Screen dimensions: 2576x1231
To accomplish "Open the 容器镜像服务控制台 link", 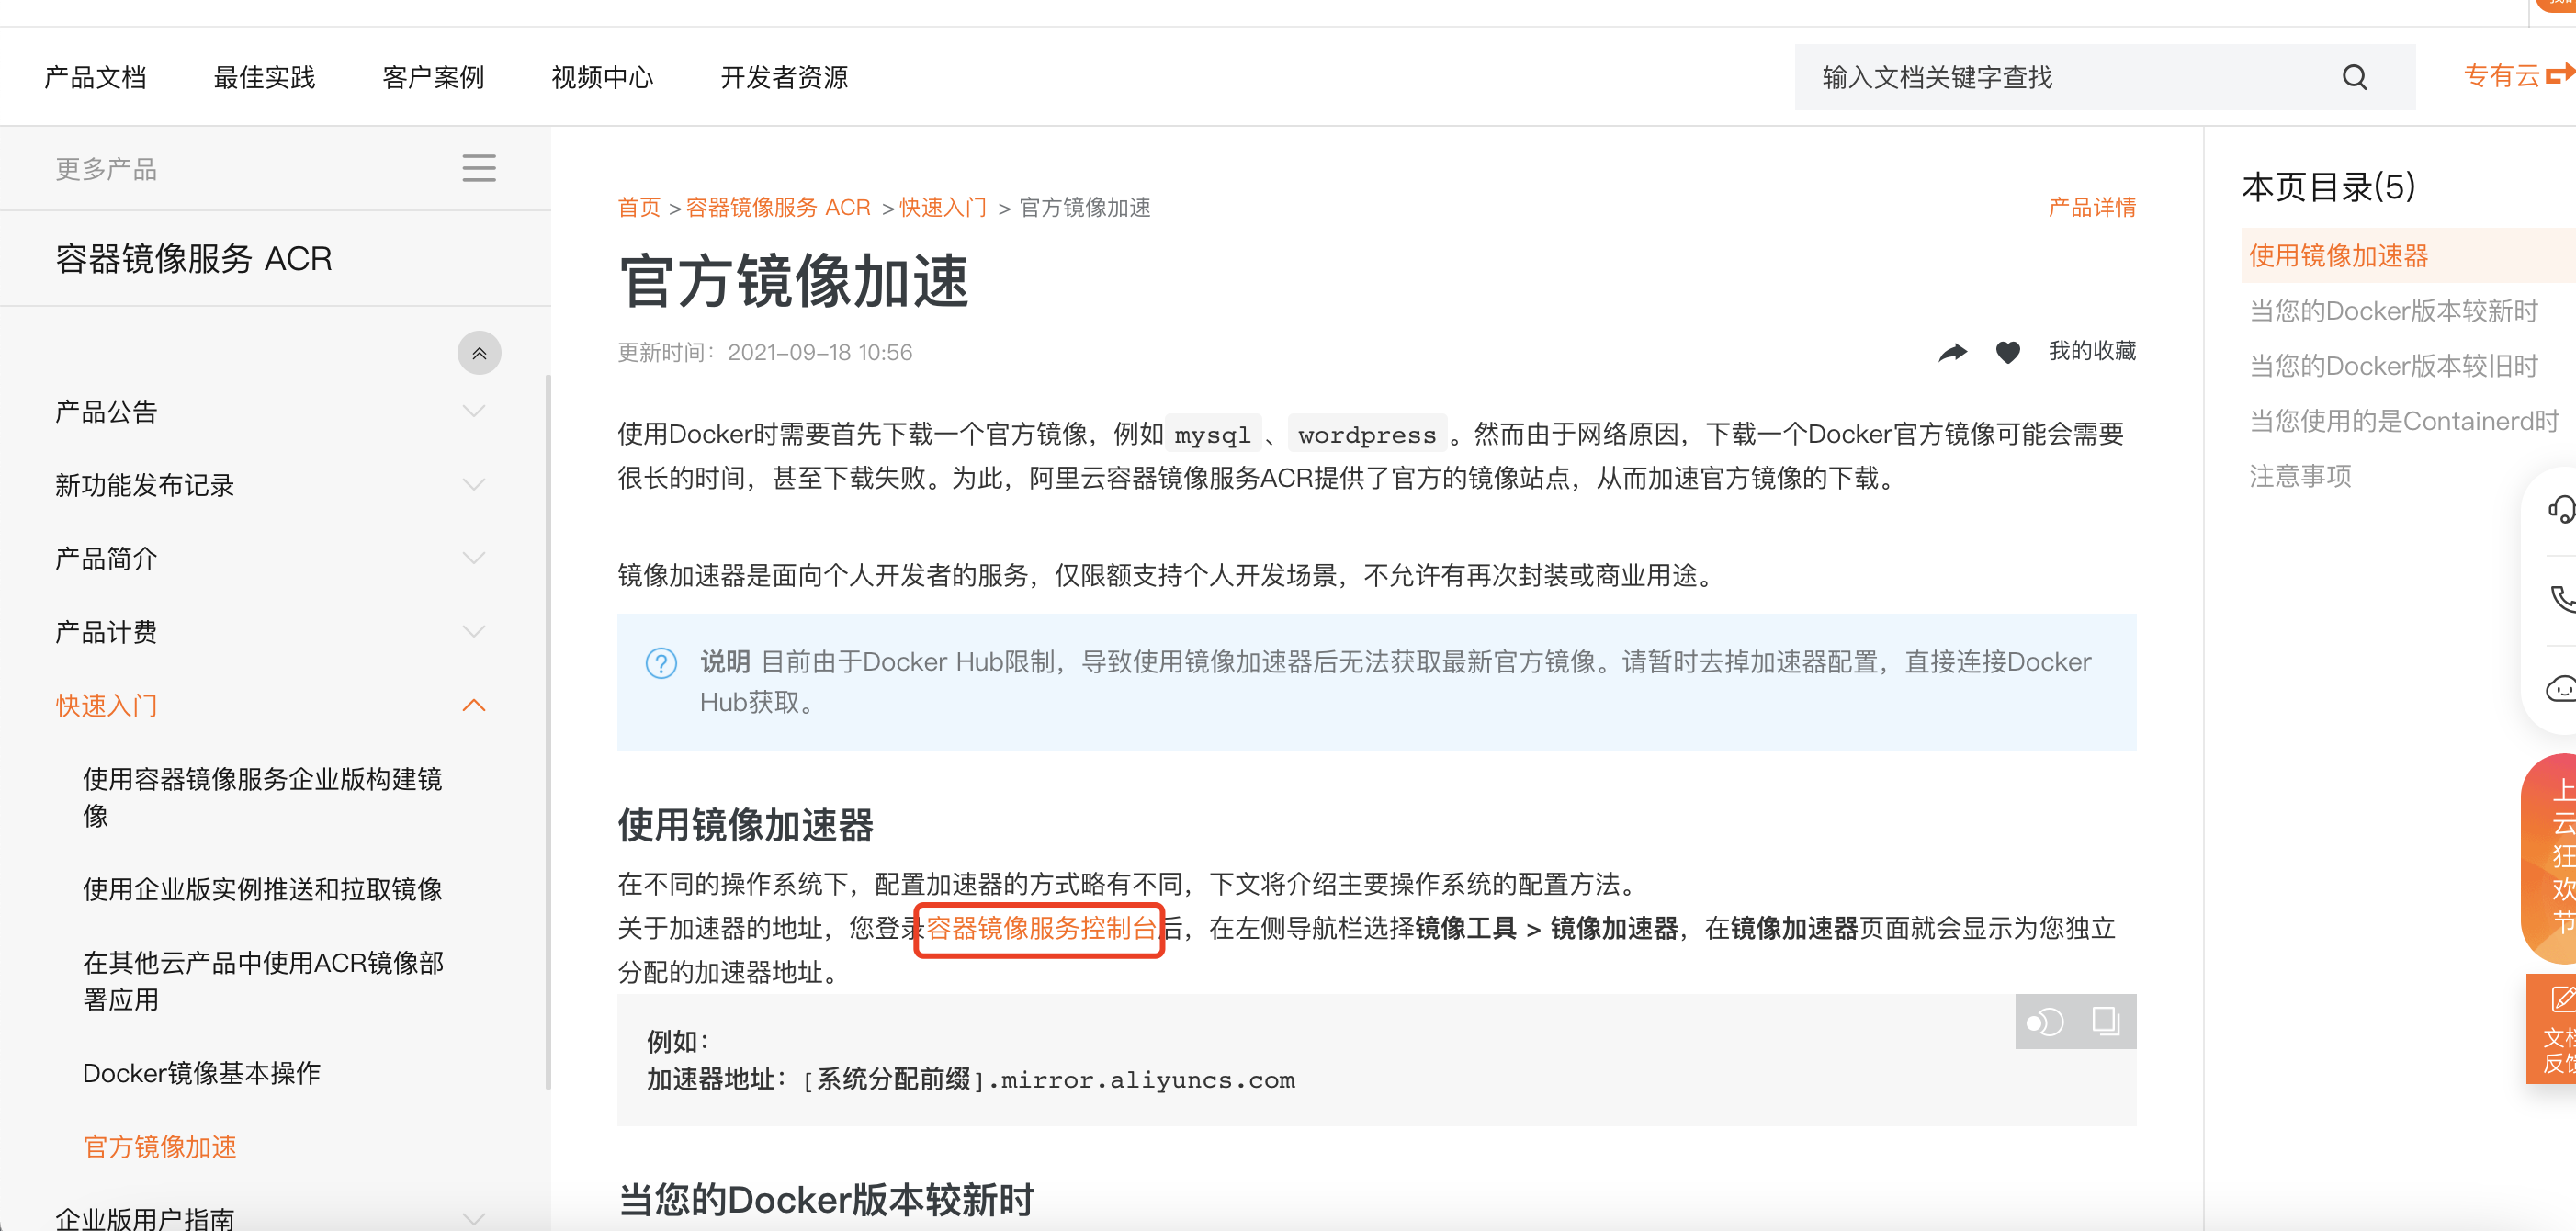I will [x=1040, y=928].
